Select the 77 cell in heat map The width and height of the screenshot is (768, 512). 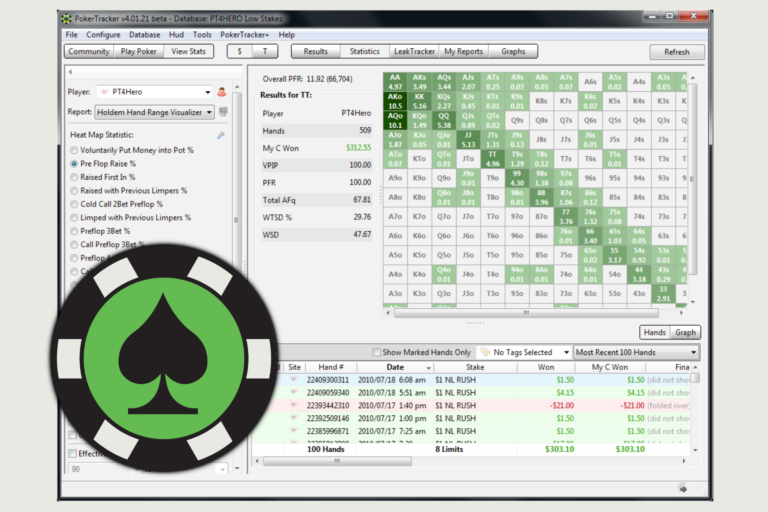[x=565, y=217]
